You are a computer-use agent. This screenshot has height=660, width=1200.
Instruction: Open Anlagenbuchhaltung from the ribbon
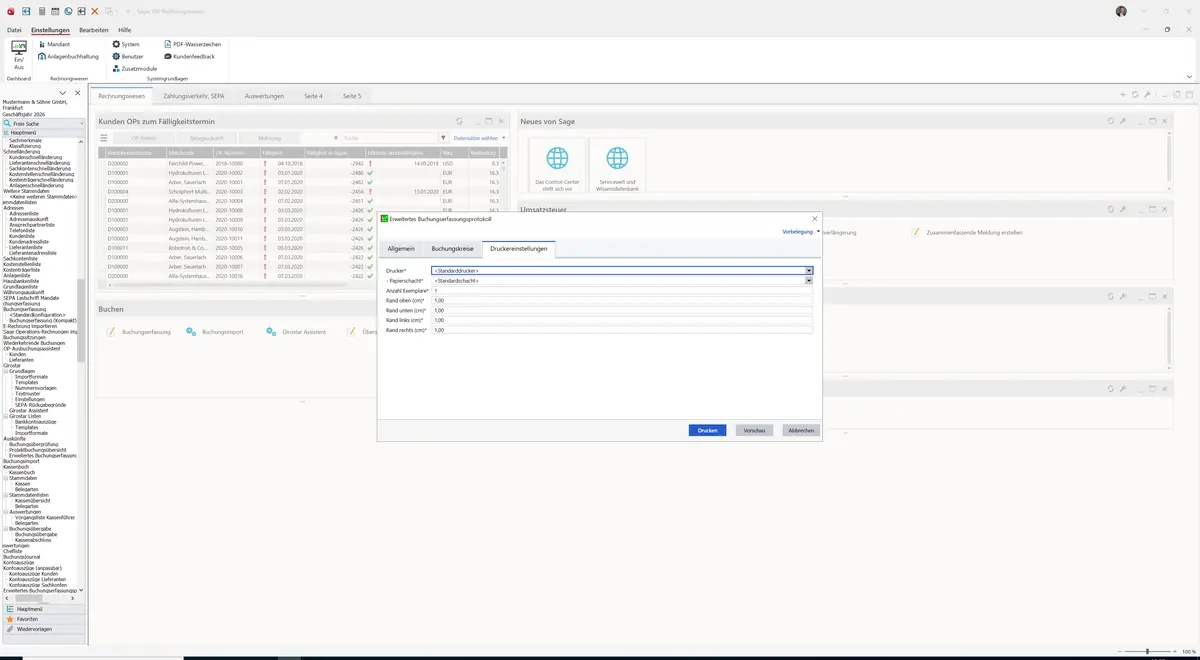(68, 57)
